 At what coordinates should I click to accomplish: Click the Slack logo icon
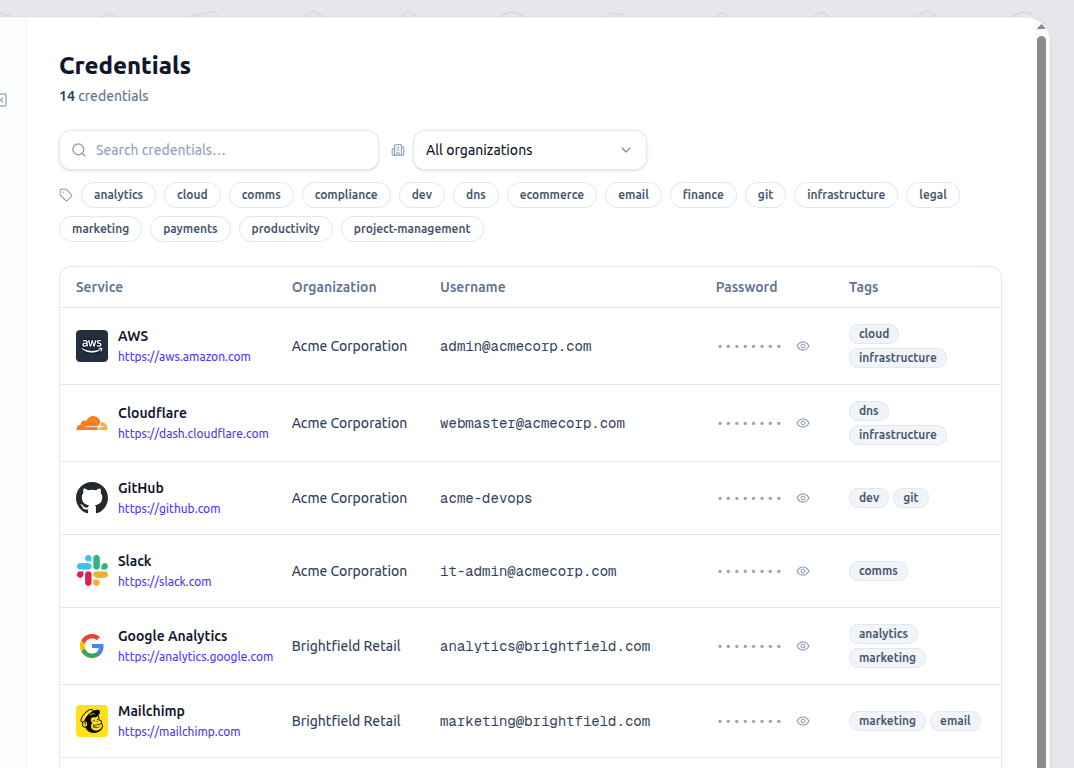[x=92, y=571]
